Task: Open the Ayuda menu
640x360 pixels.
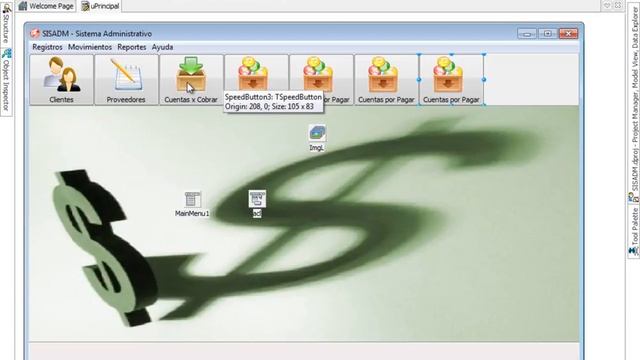Action: [x=162, y=47]
